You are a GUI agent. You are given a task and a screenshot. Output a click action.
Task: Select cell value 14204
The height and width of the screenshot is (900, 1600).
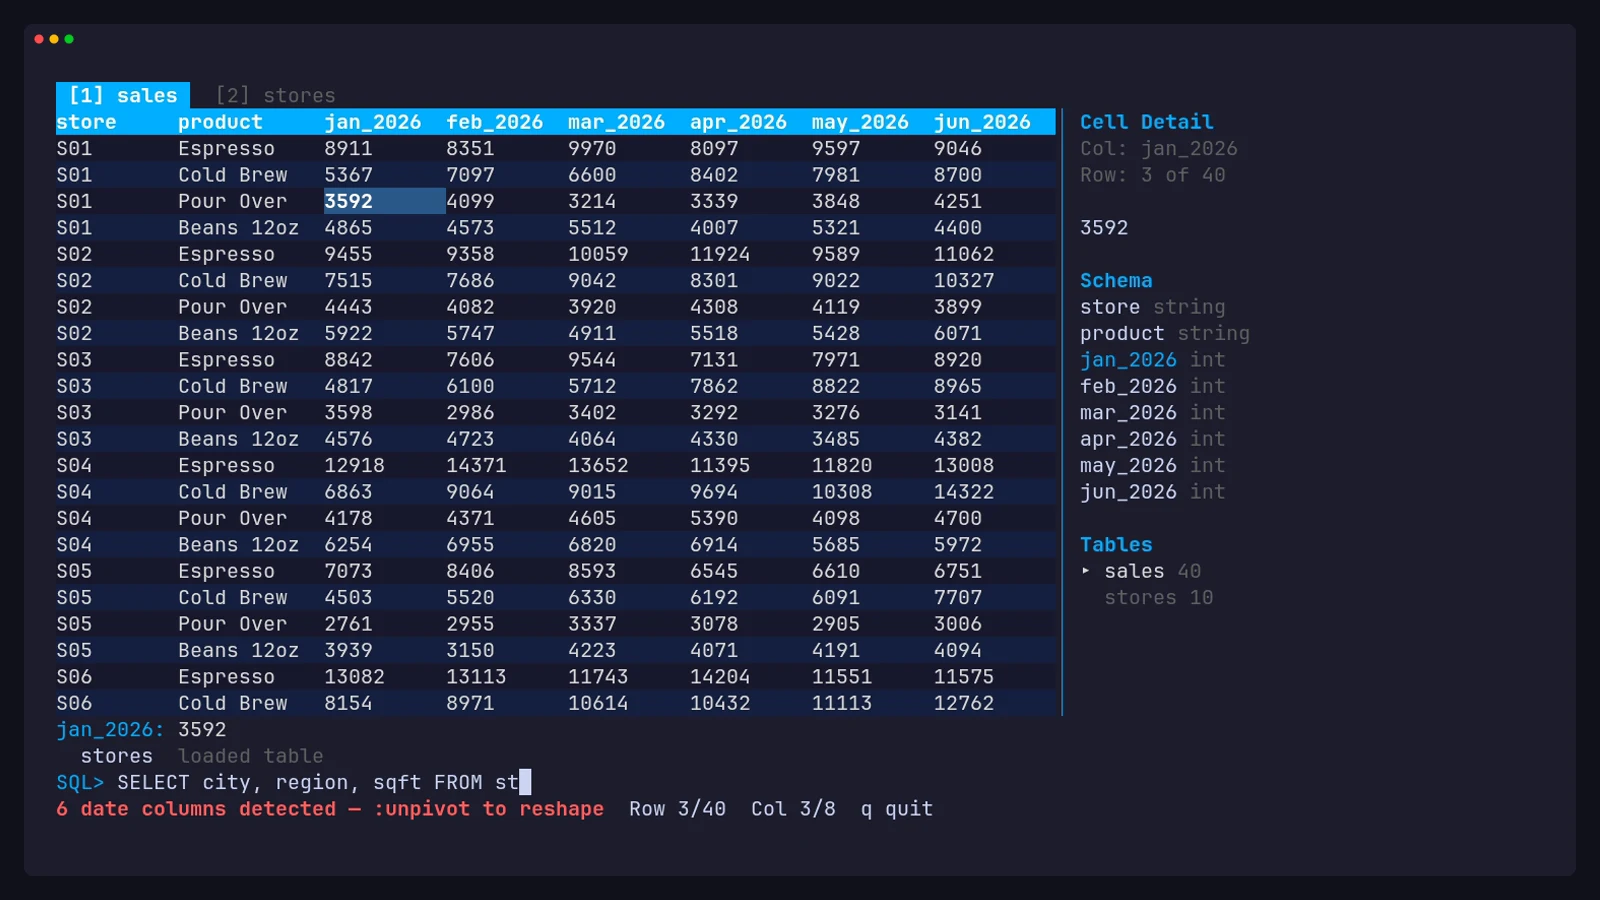point(720,676)
